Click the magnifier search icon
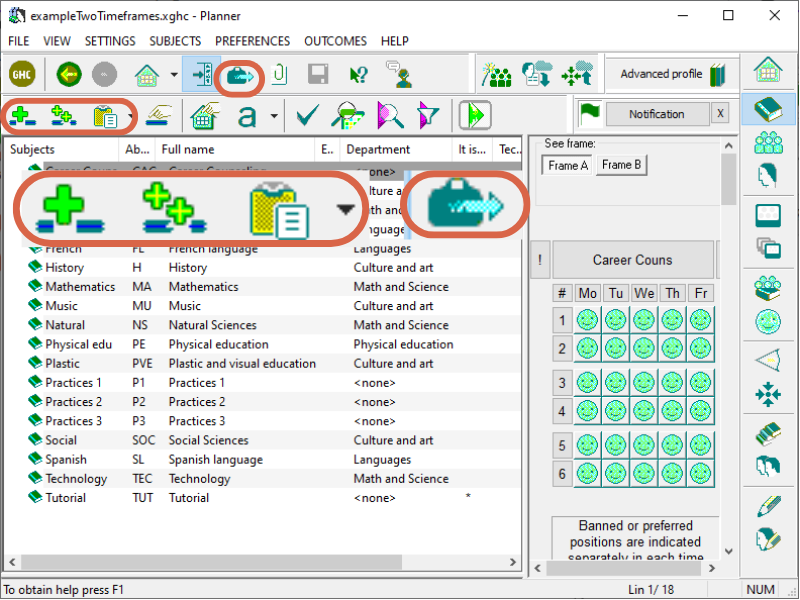 [390, 115]
